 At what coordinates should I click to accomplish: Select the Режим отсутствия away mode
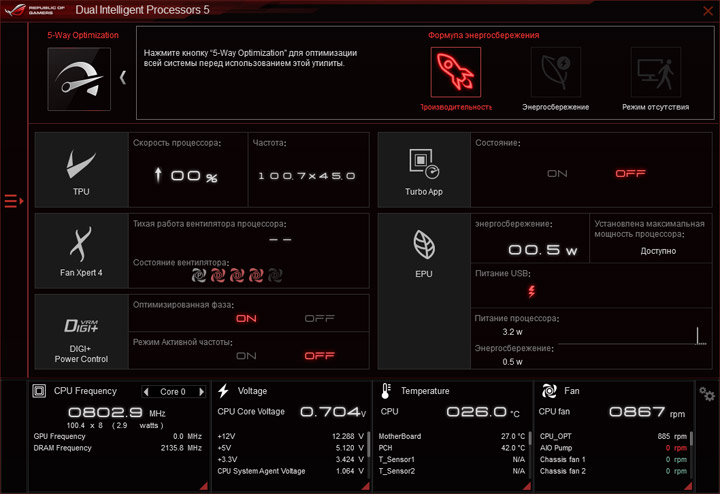coord(655,72)
